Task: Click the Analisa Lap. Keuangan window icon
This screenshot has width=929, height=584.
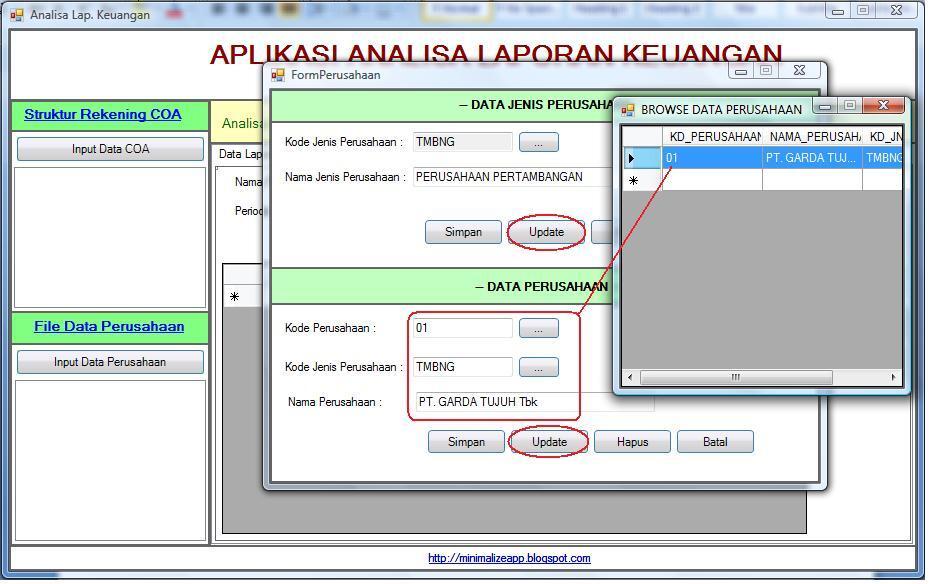Action: point(16,15)
